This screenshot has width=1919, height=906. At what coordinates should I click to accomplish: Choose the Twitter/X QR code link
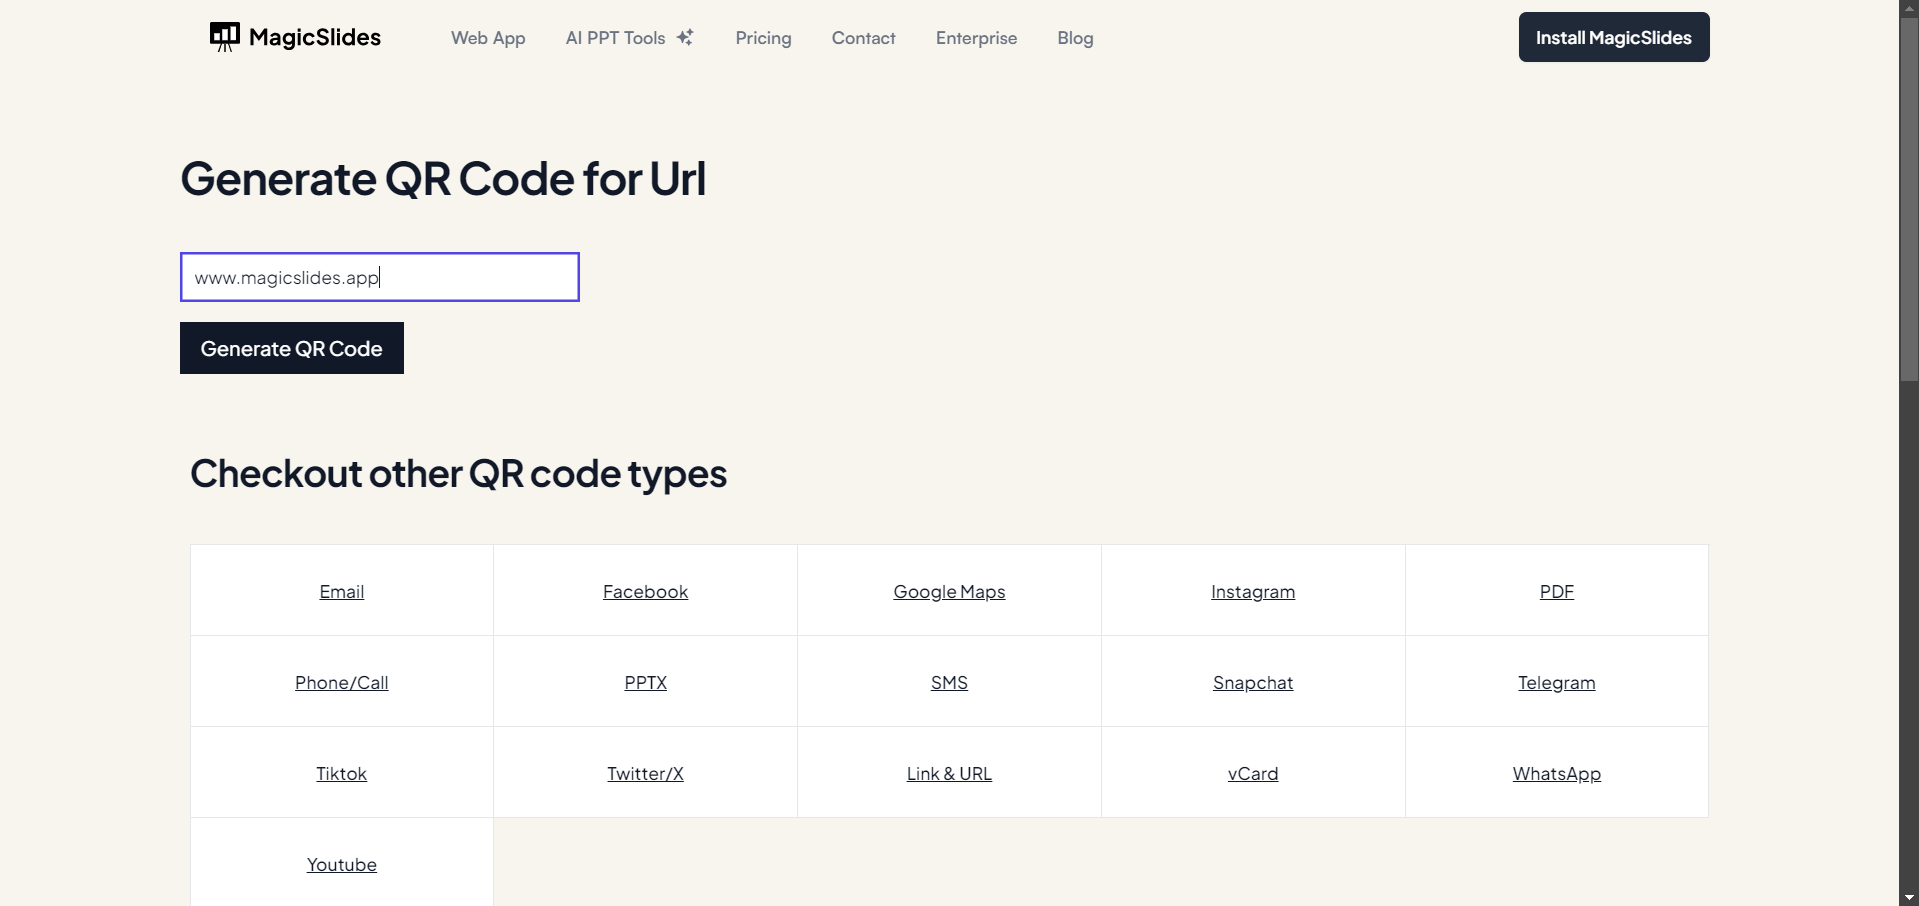[645, 774]
